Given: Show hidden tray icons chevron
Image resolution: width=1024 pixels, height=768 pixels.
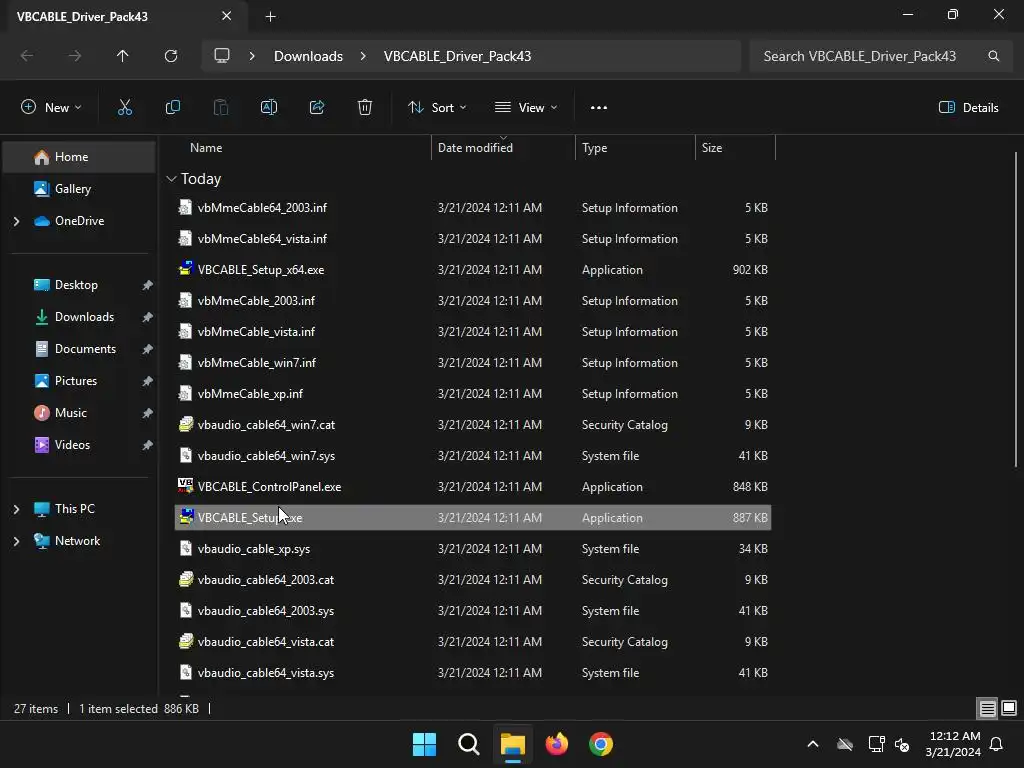Looking at the screenshot, I should point(813,744).
